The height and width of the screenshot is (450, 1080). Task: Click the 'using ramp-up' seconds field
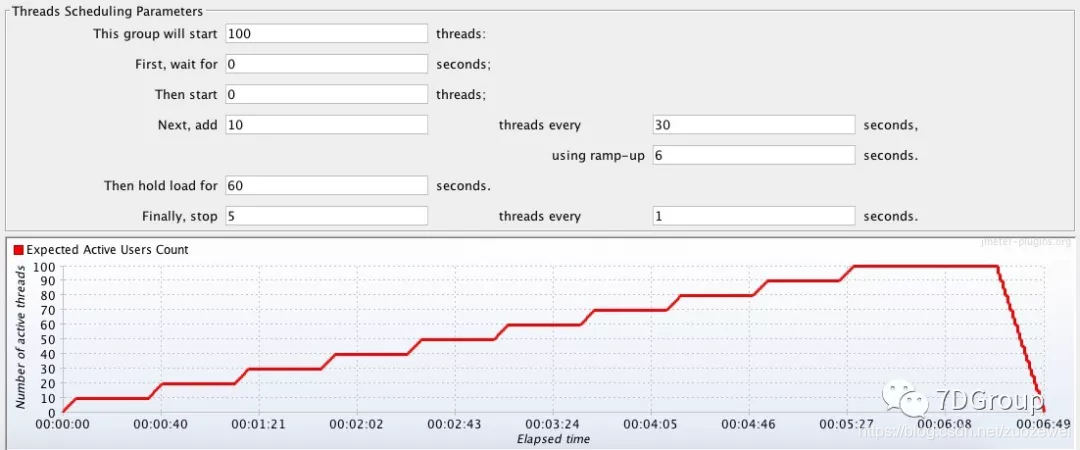point(754,155)
